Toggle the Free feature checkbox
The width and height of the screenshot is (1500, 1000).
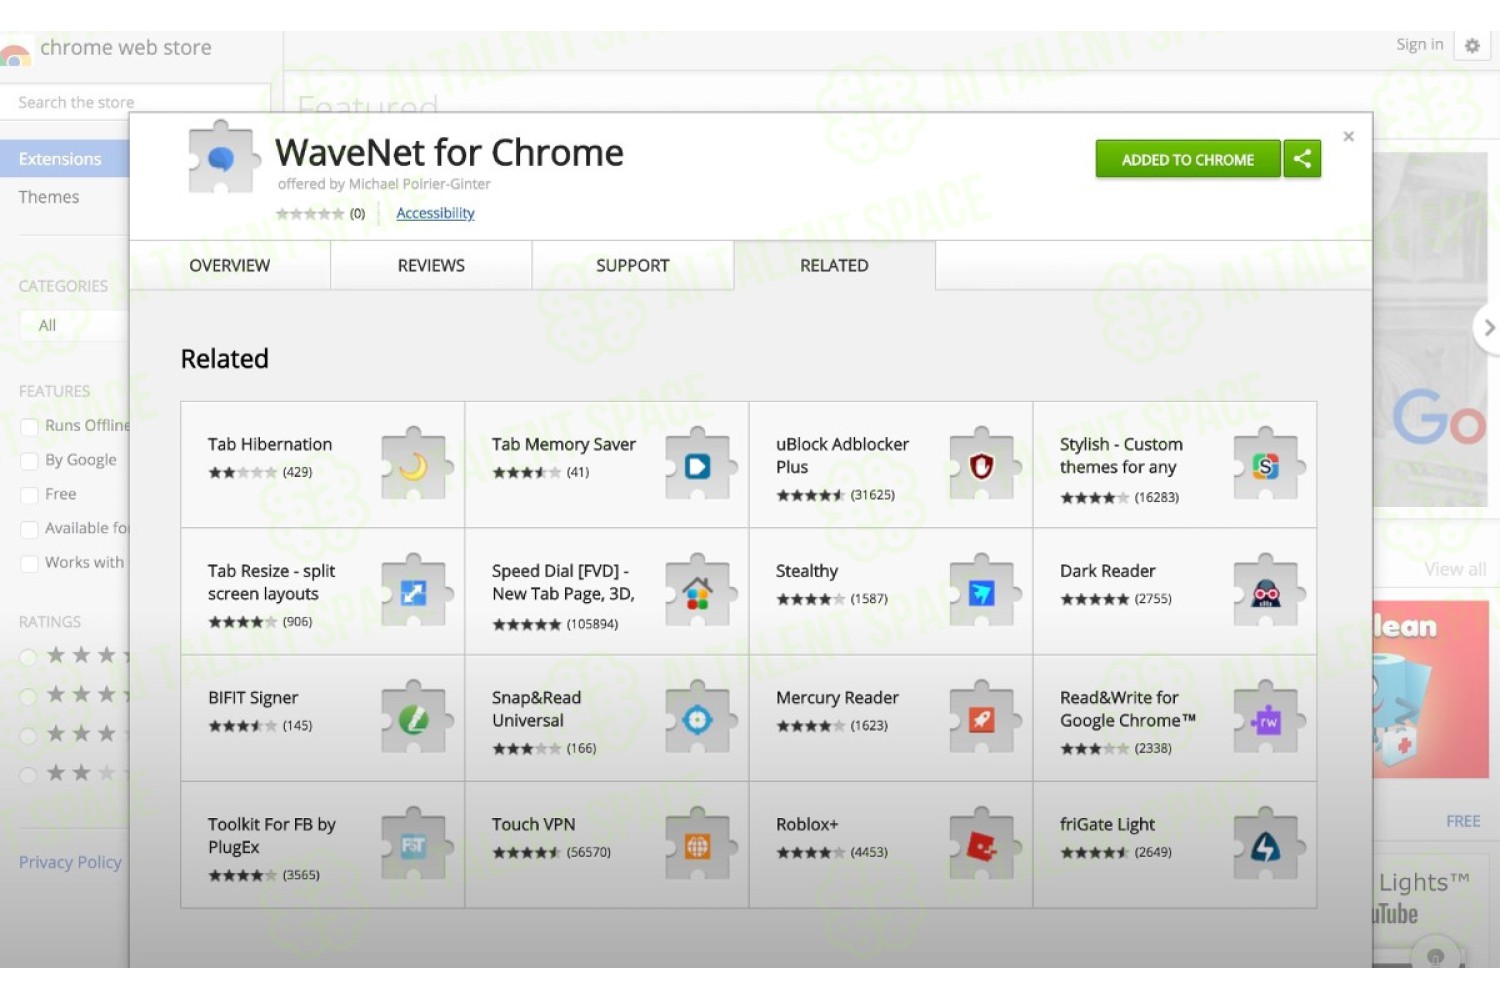pos(29,495)
